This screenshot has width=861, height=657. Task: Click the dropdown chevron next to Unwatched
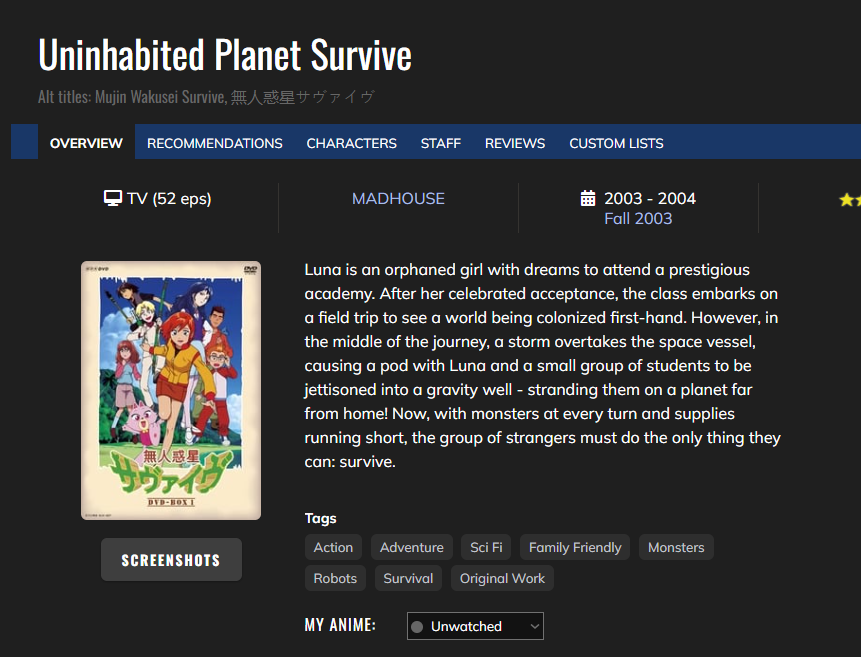tap(534, 627)
